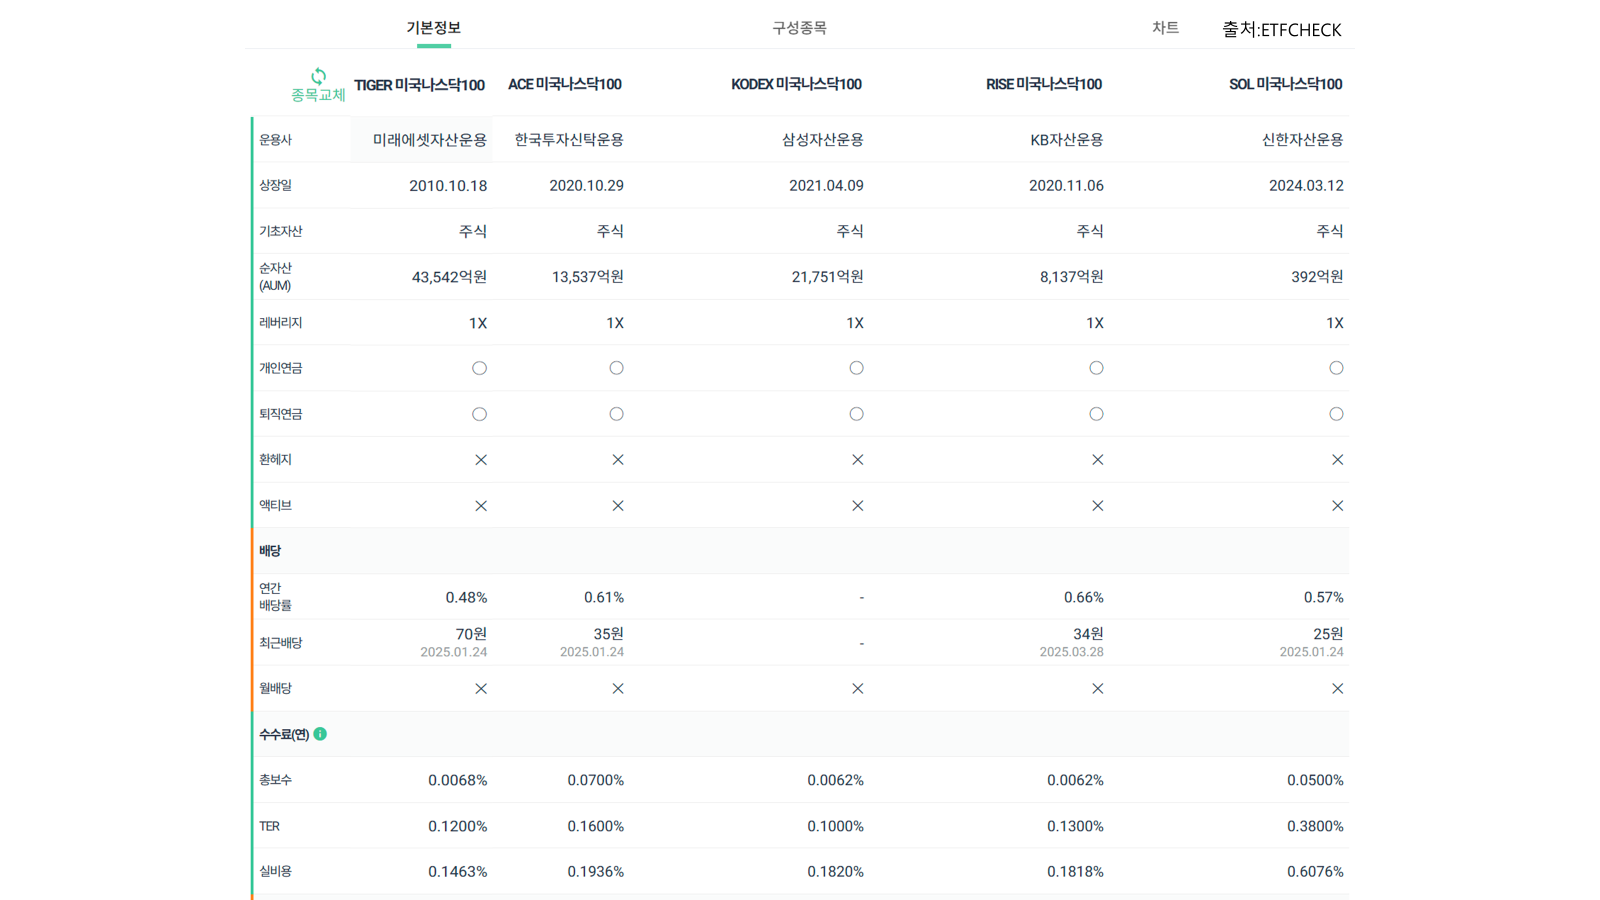Click TER value 0.3800%

1316,827
